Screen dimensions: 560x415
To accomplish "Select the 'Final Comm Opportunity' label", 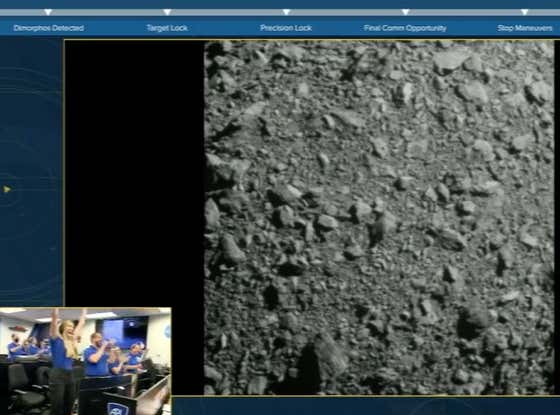I will [405, 28].
